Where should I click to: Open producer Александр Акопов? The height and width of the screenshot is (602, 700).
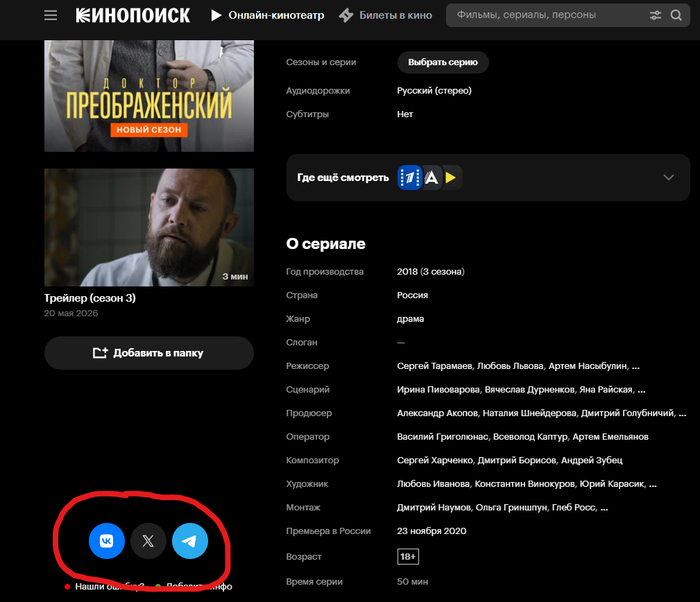pos(437,413)
